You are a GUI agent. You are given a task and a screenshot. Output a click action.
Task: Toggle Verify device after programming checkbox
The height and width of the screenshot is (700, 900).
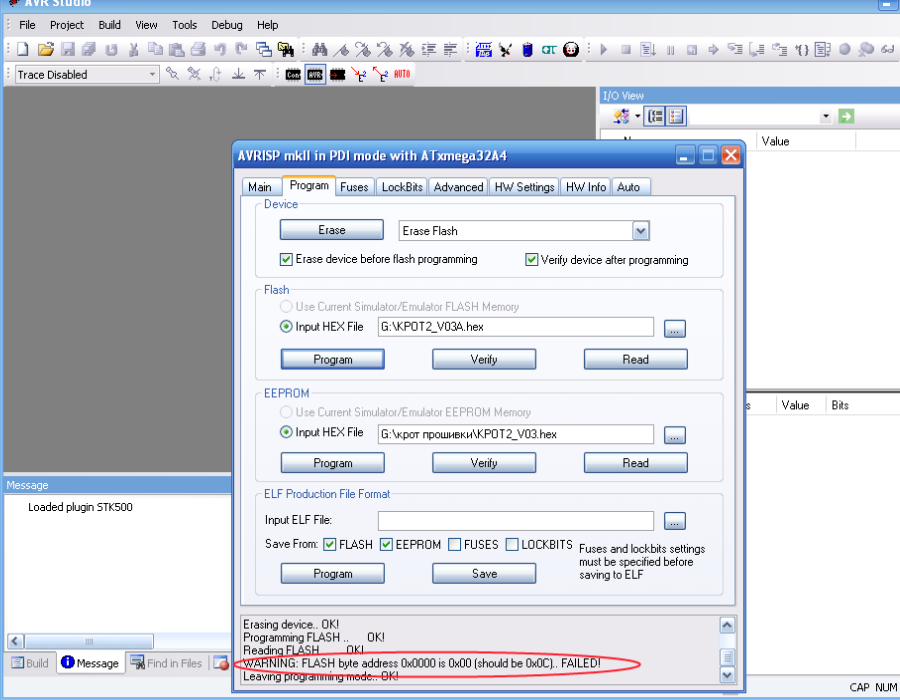(531, 260)
